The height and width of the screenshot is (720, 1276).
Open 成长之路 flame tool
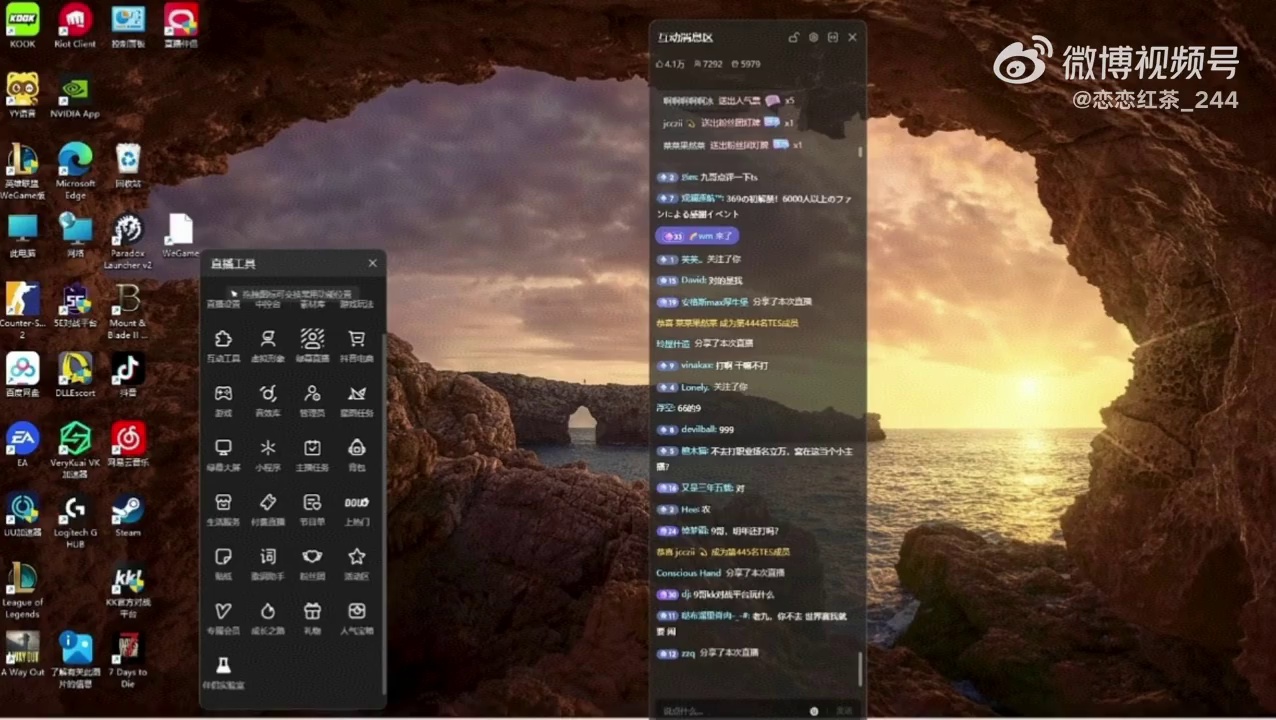coord(268,617)
